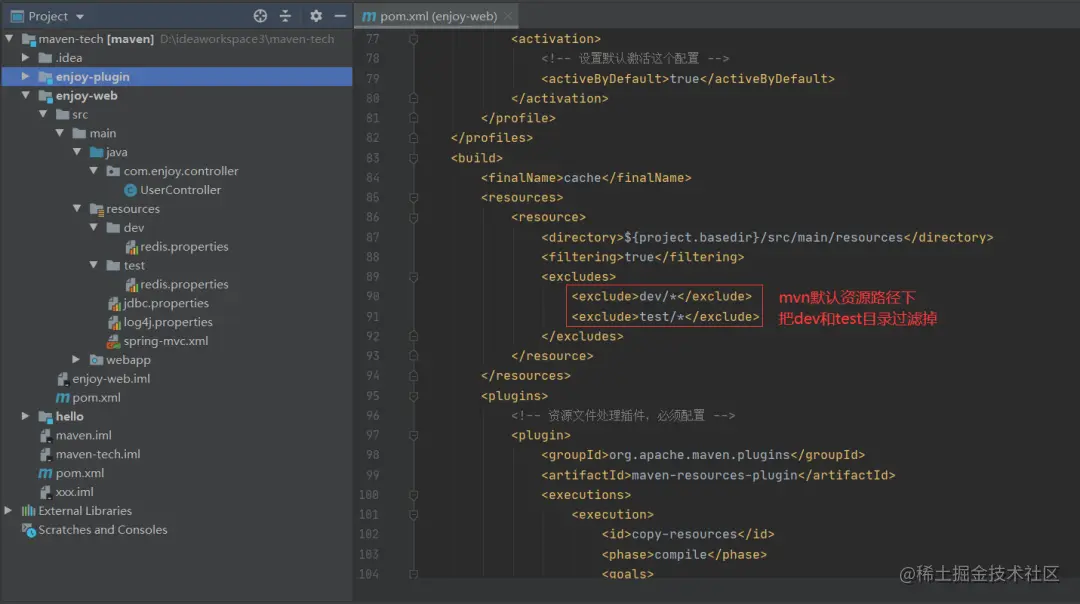Toggle fold marker at line 86 resource
The width and height of the screenshot is (1080, 604).
[413, 218]
